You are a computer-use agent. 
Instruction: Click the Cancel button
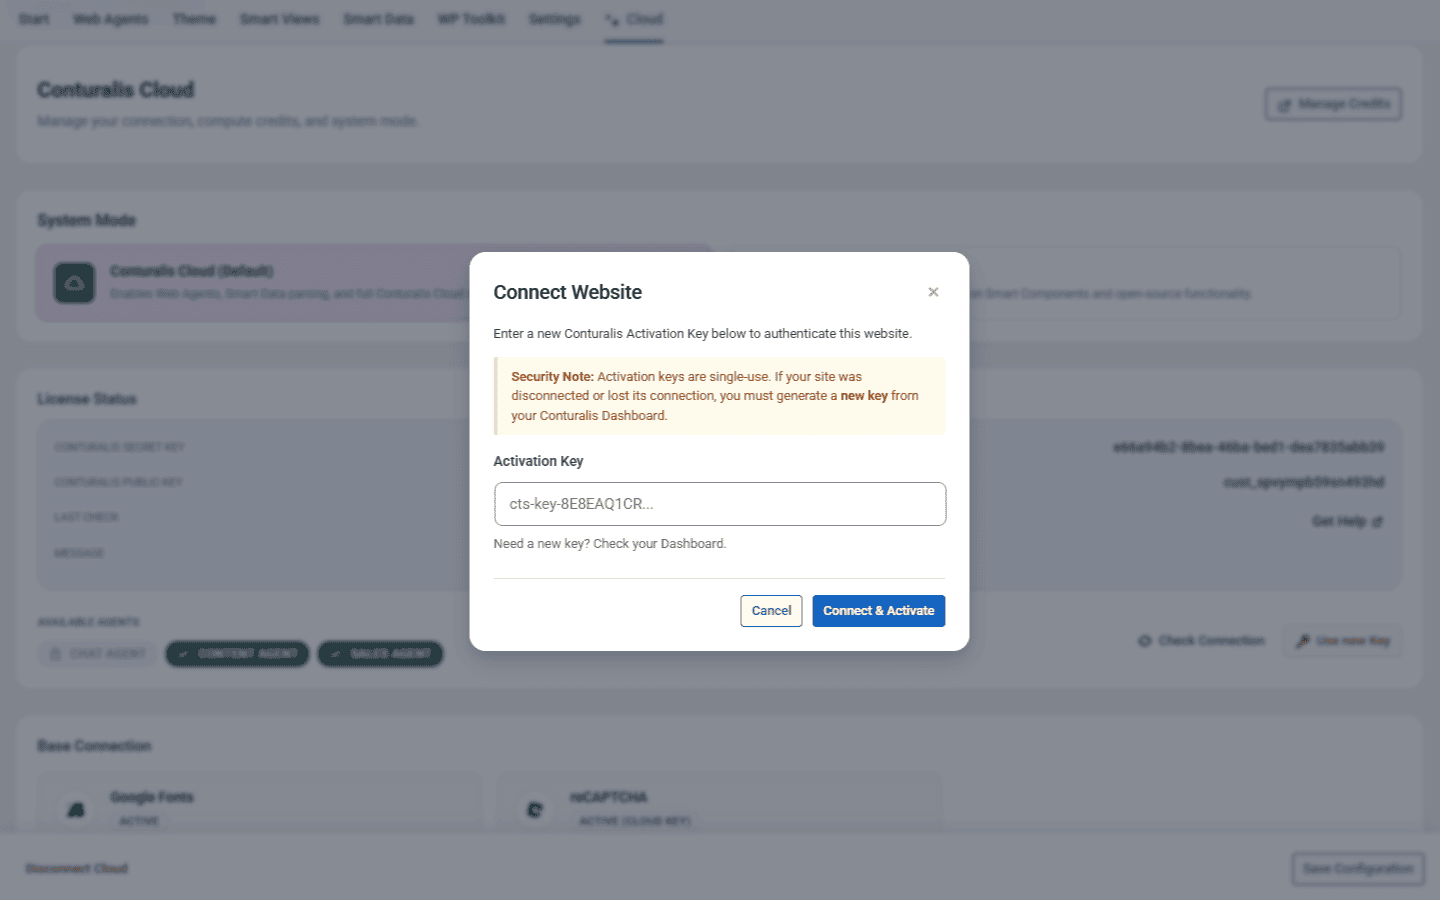click(771, 611)
